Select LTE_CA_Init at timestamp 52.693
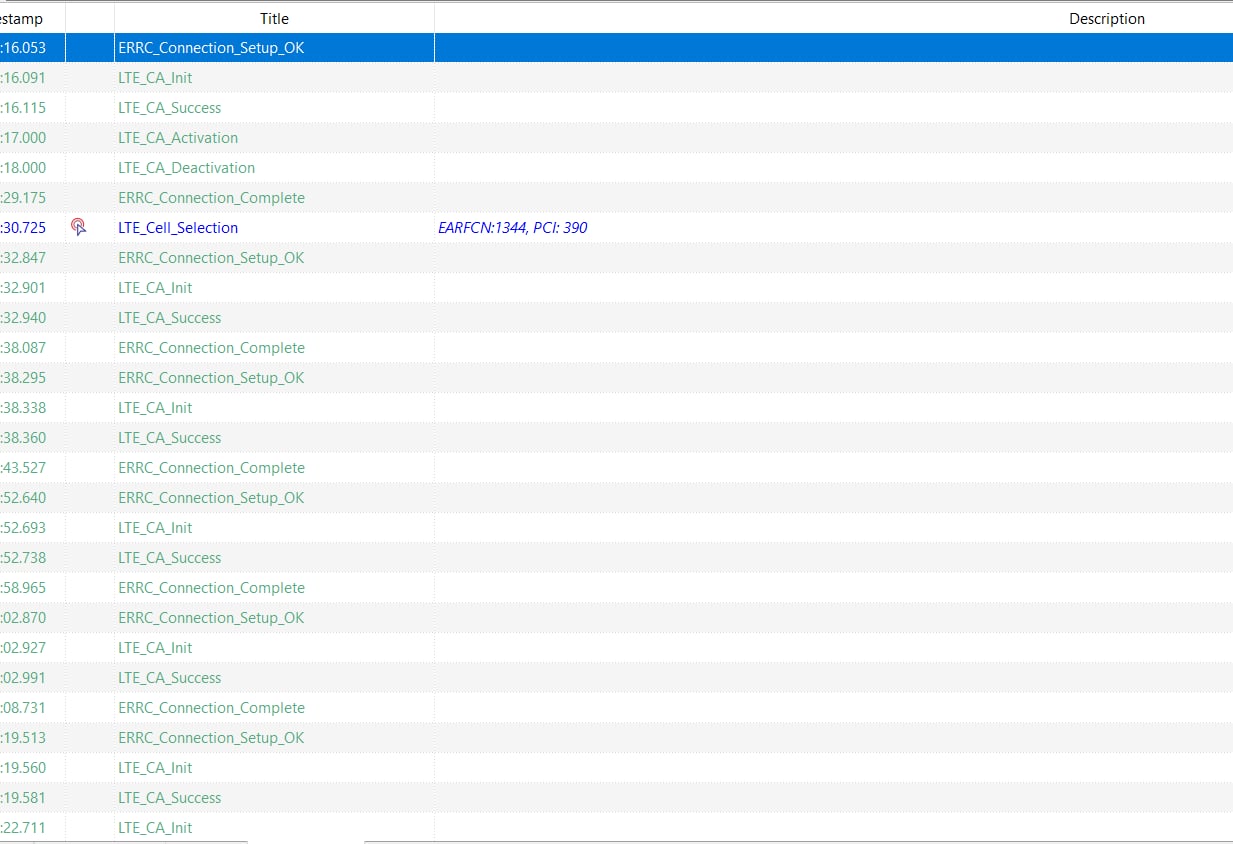The height and width of the screenshot is (844, 1233). 155,527
